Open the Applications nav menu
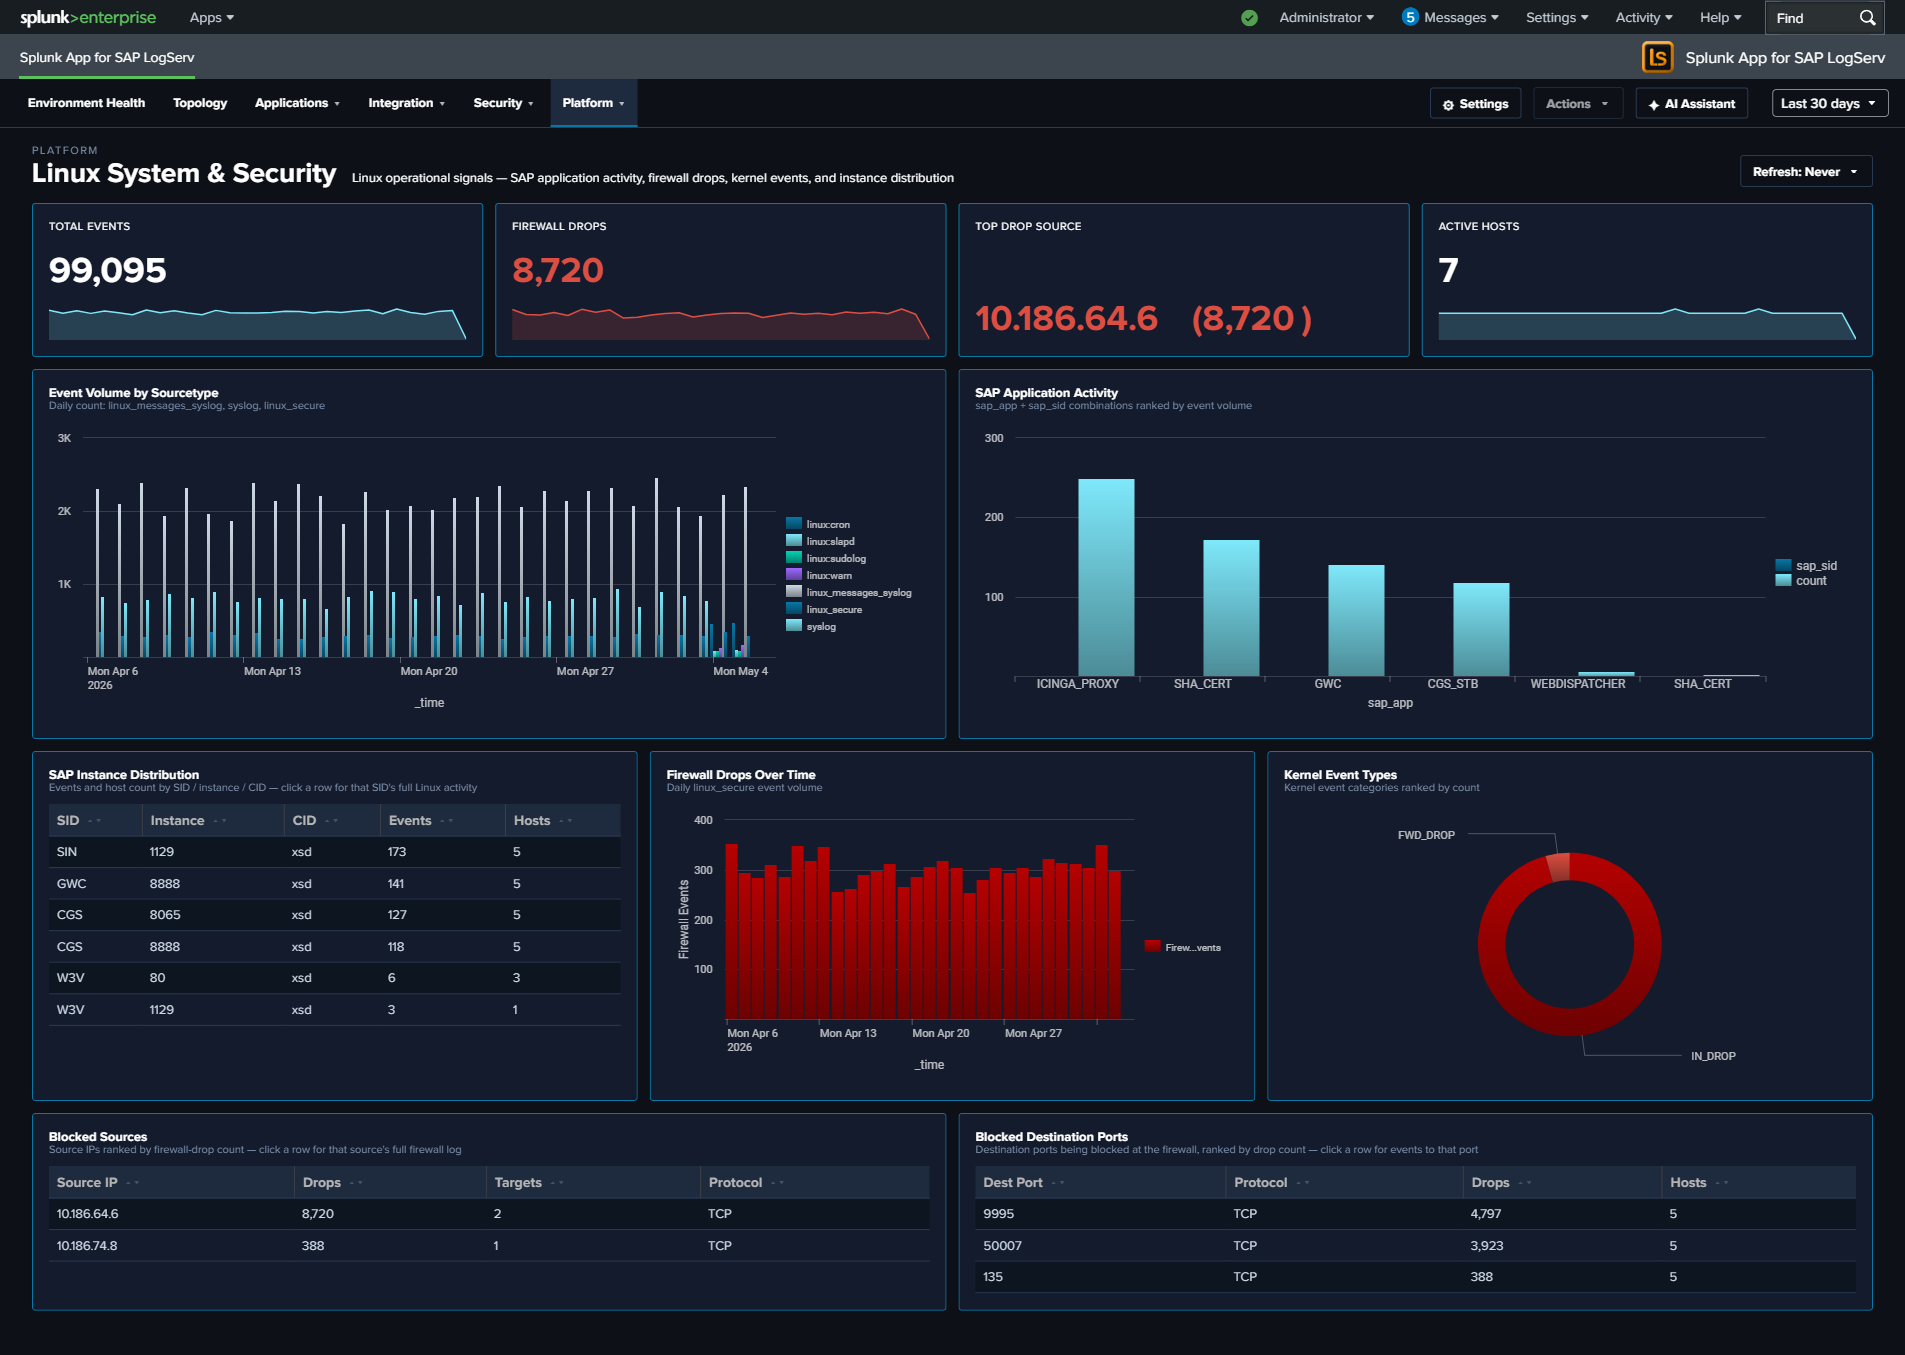The height and width of the screenshot is (1355, 1905). click(x=297, y=103)
